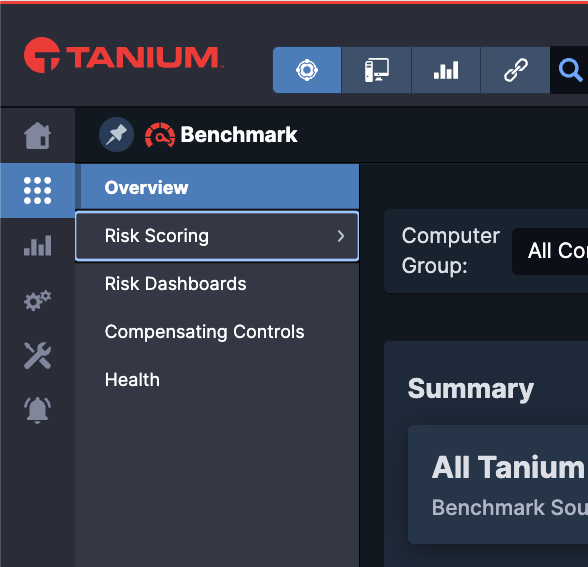Screen dimensions: 588x567
Task: Open the bar chart icon in top bar
Action: click(x=446, y=70)
